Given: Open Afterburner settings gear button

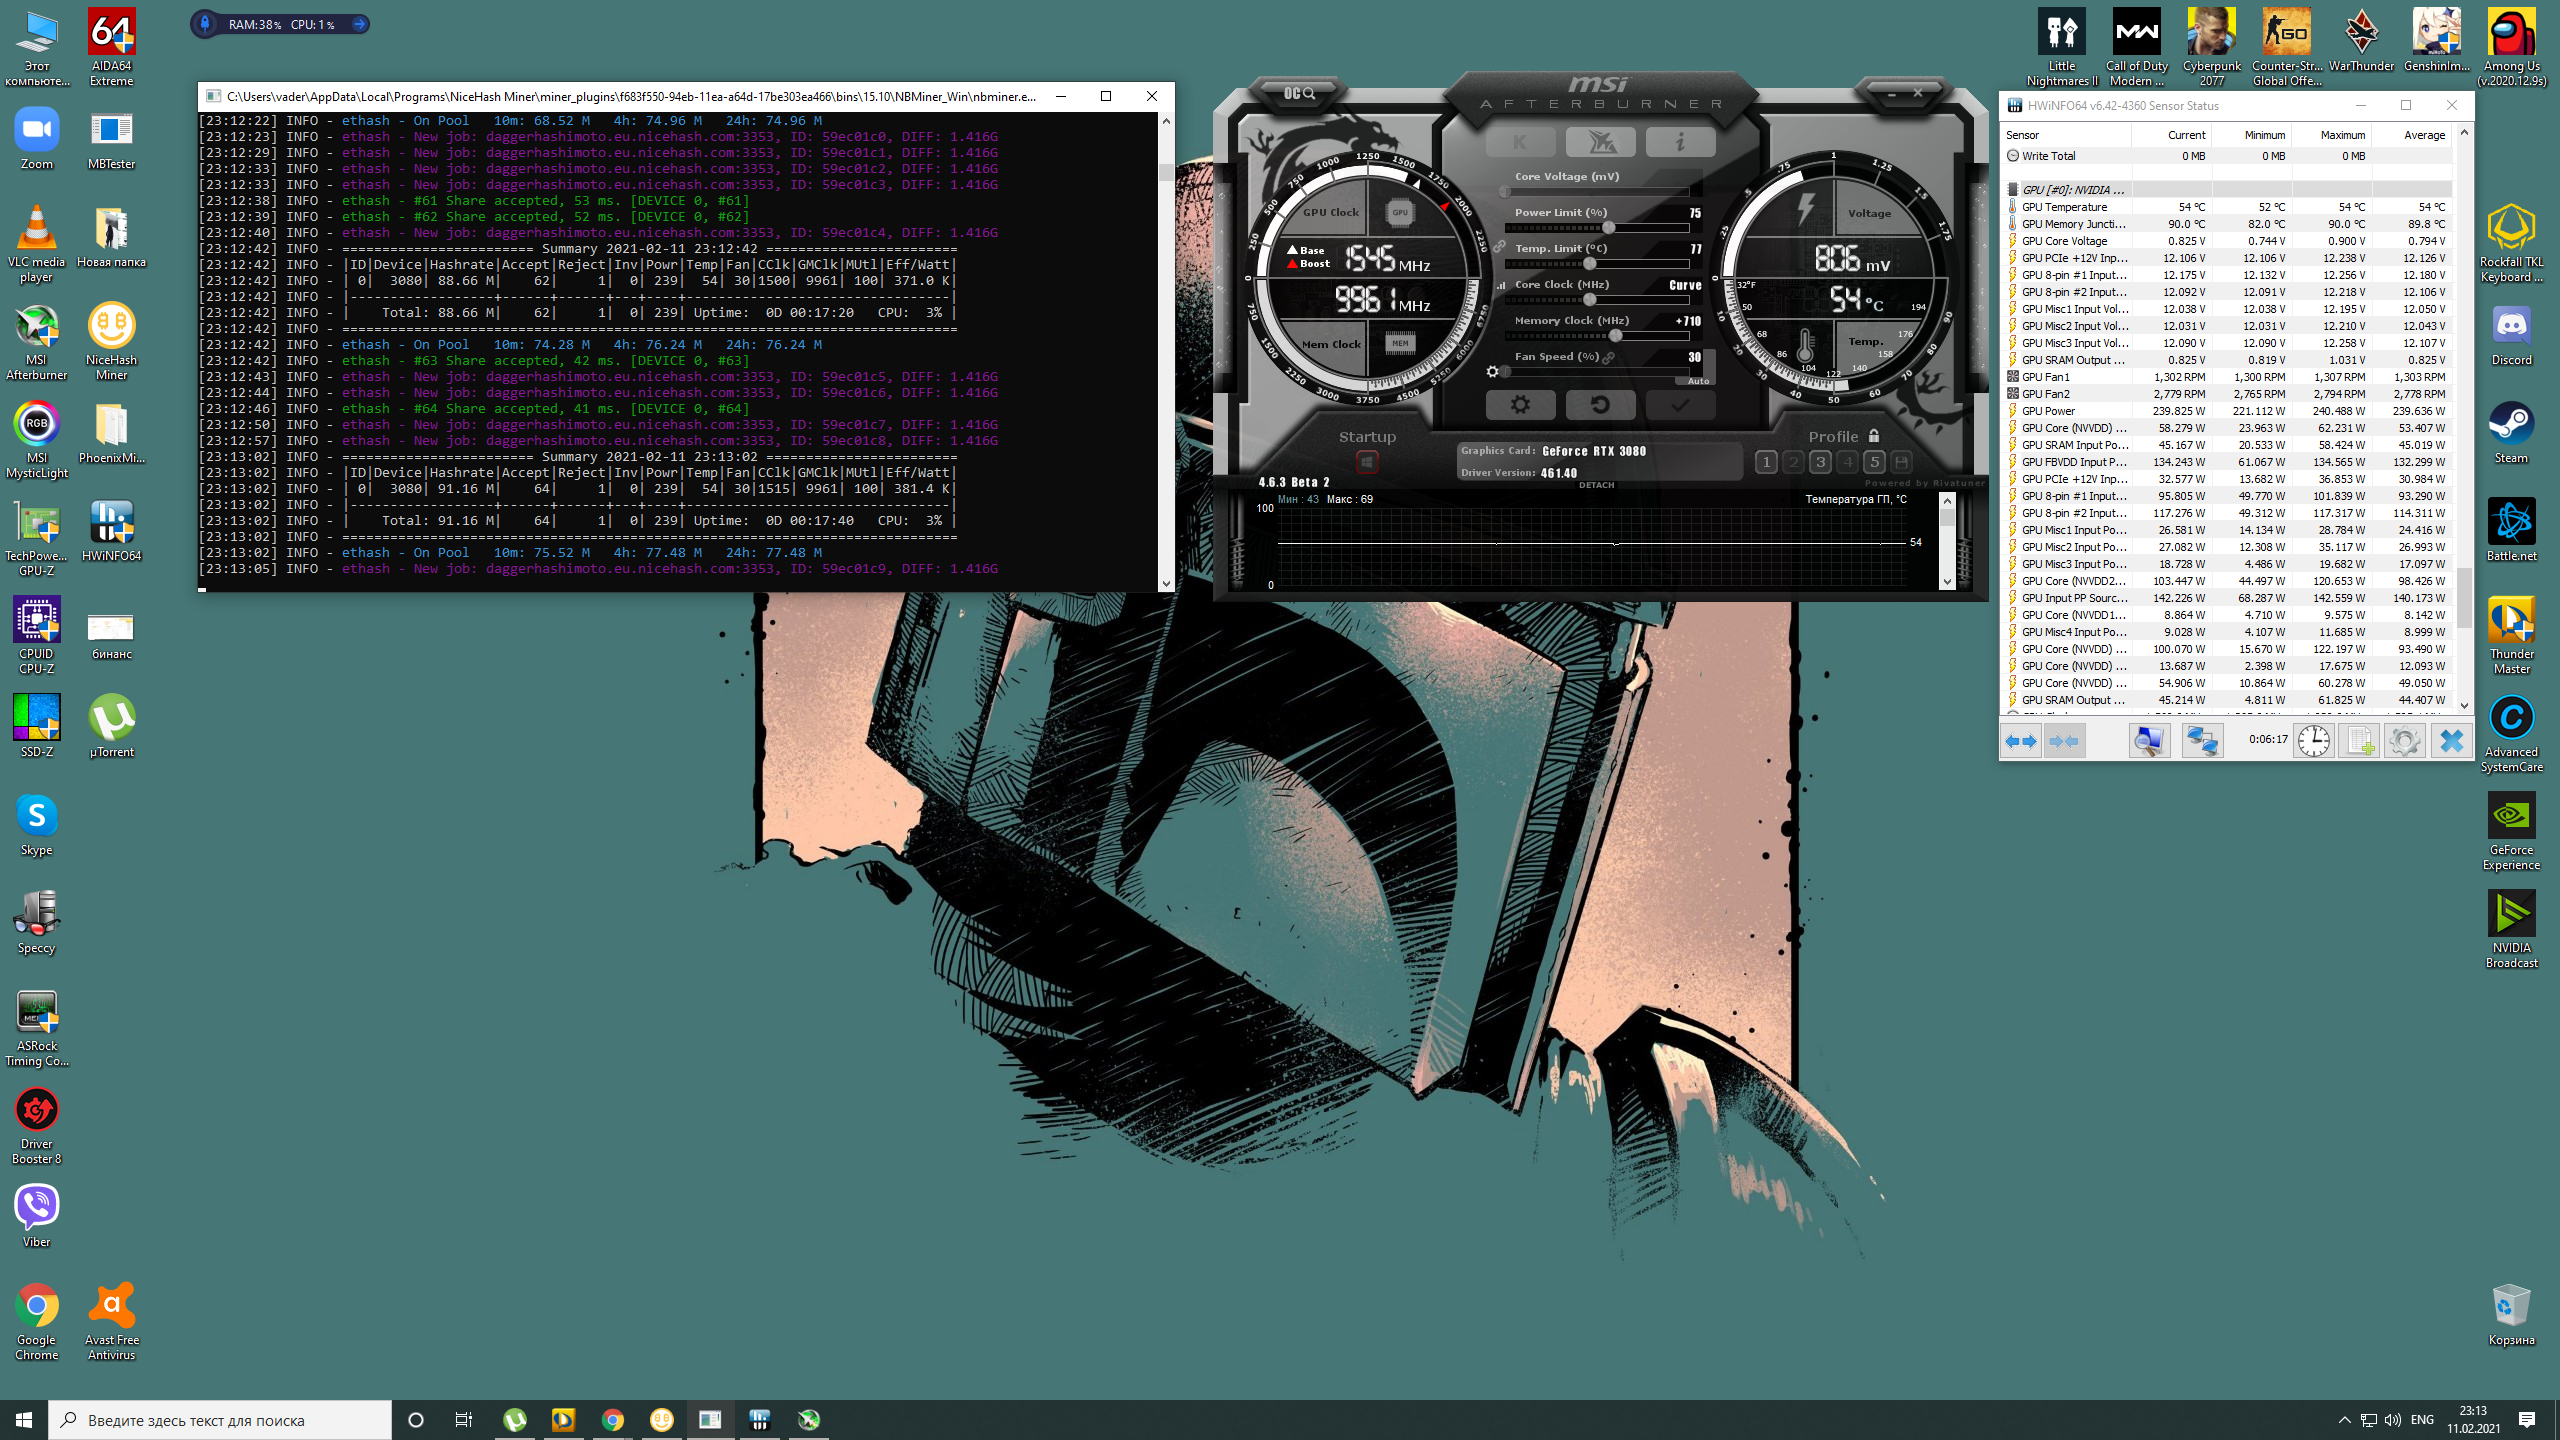Looking at the screenshot, I should click(x=1520, y=405).
